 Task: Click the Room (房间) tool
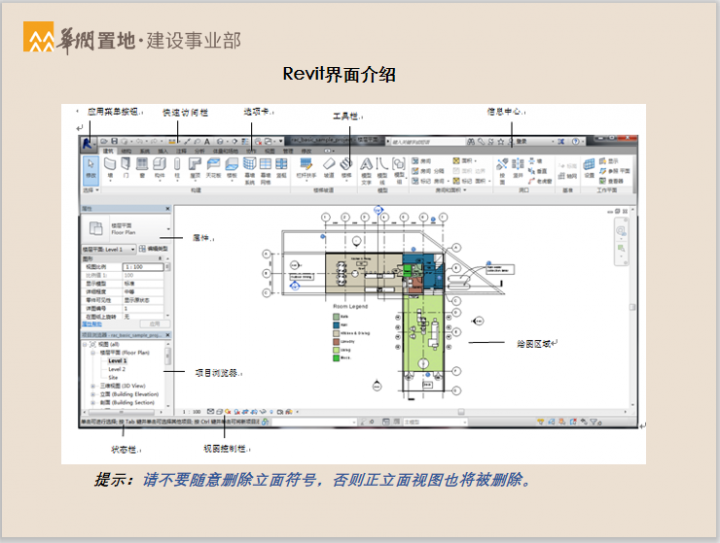[421, 161]
